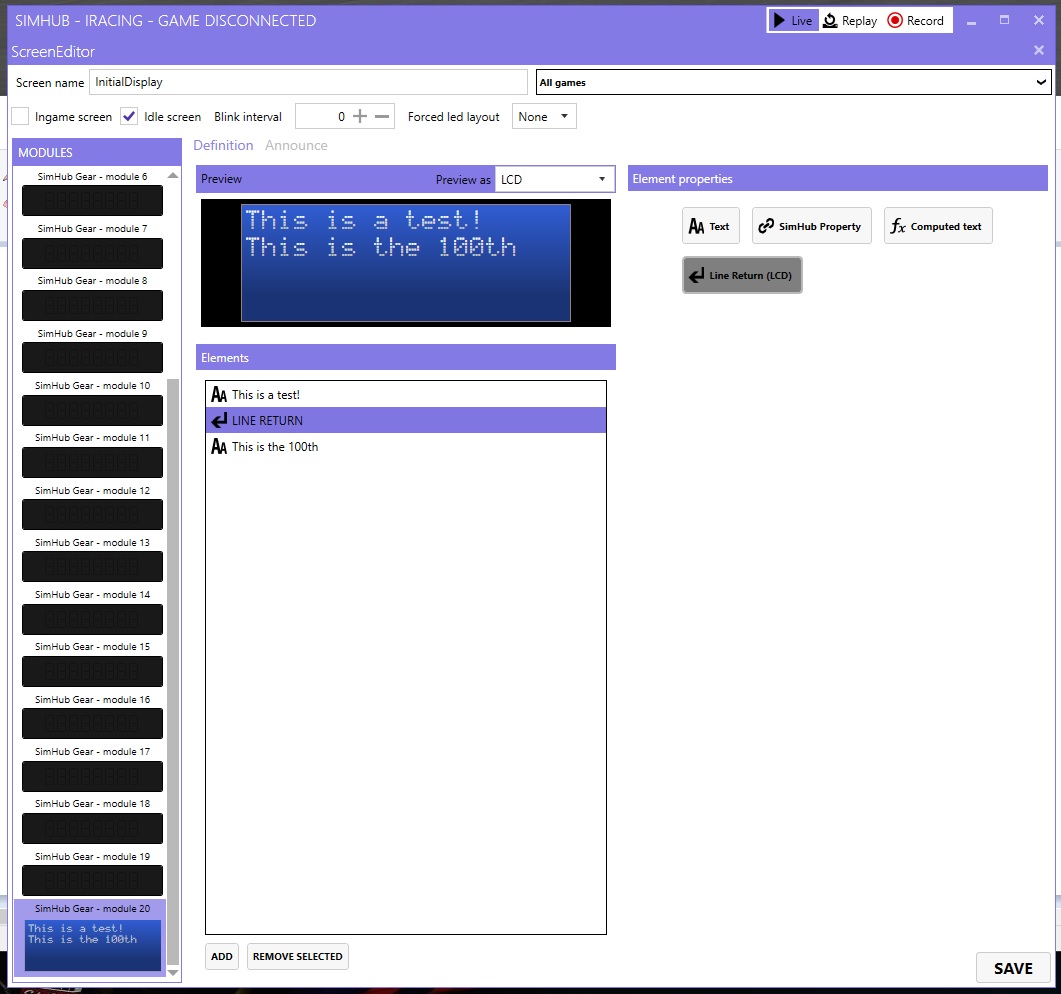Select SimHub Gear module 18 thumbnail
1061x994 pixels.
click(x=92, y=828)
